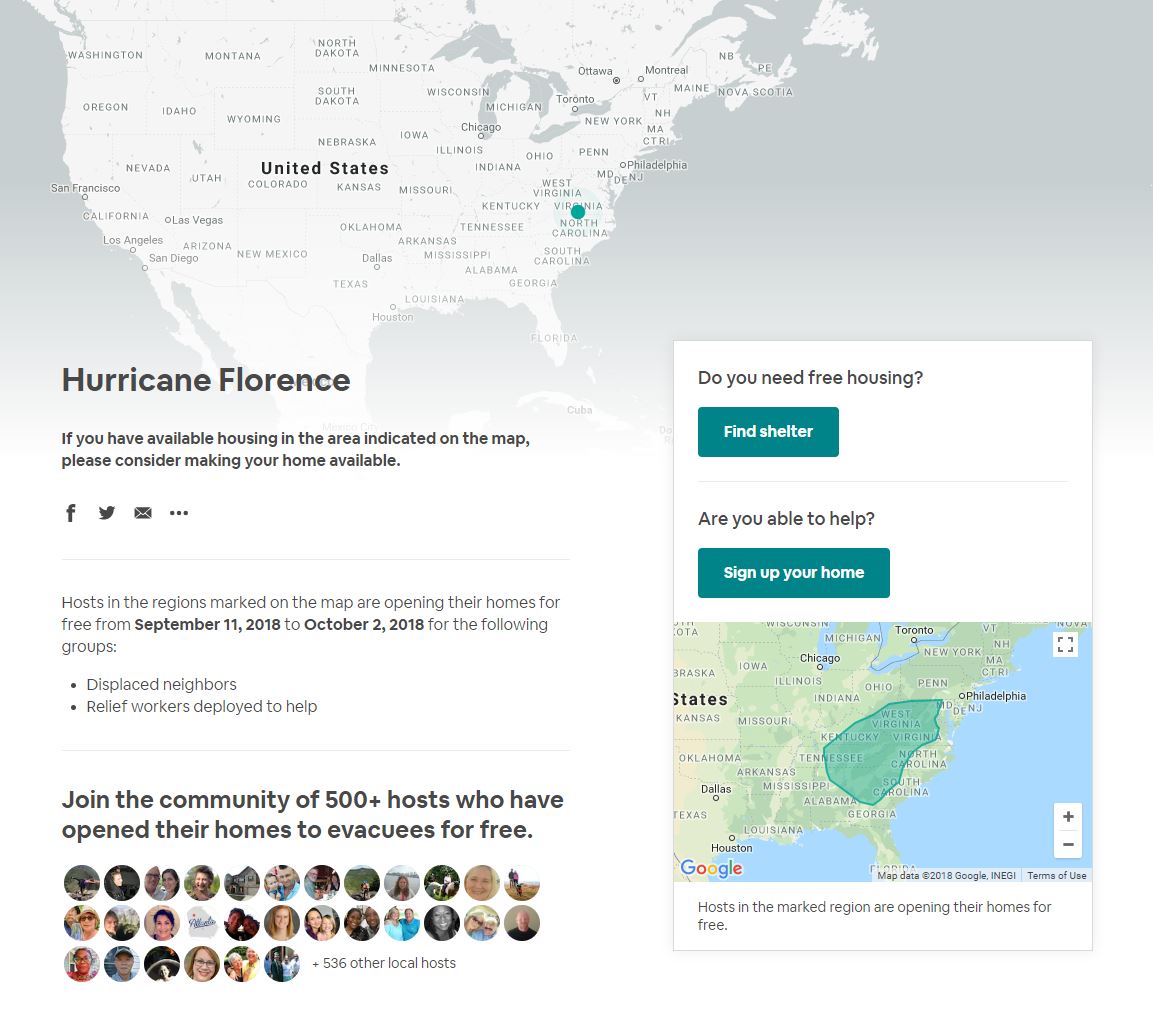Share page via Twitter bird icon
The width and height of the screenshot is (1153, 1027).
[107, 512]
